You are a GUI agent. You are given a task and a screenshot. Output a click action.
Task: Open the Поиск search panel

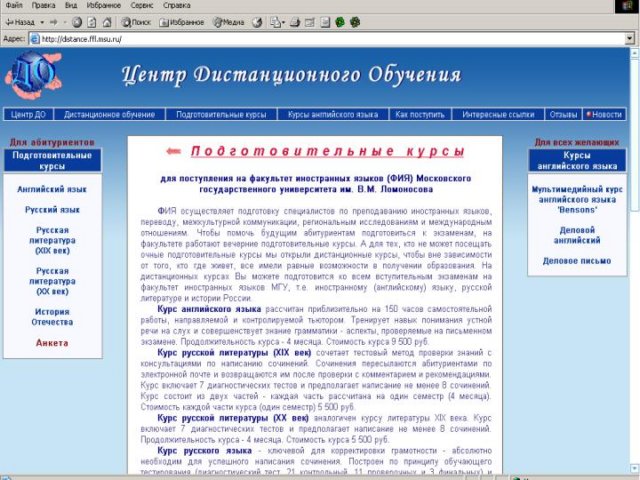[136, 22]
